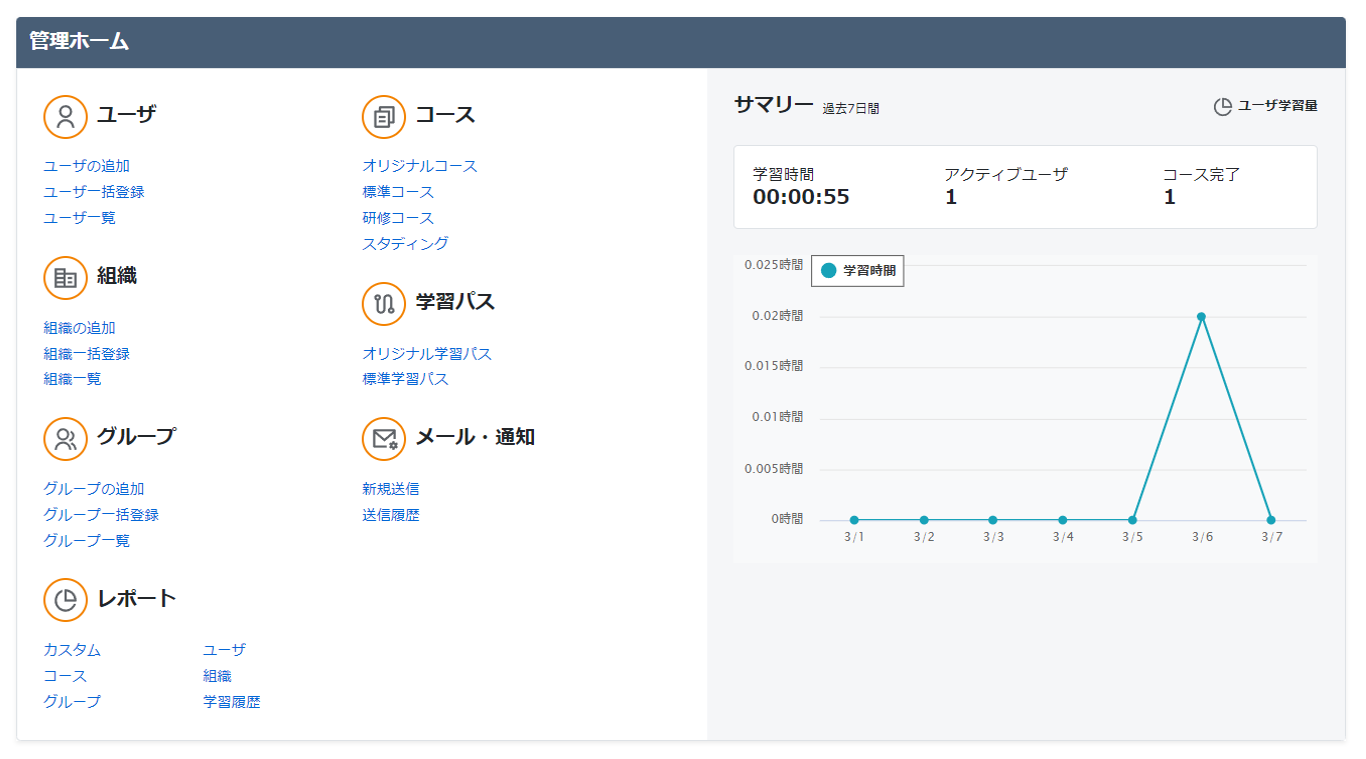This screenshot has width=1366, height=759.
Task: Click the 組織 section building icon
Action: coord(66,278)
